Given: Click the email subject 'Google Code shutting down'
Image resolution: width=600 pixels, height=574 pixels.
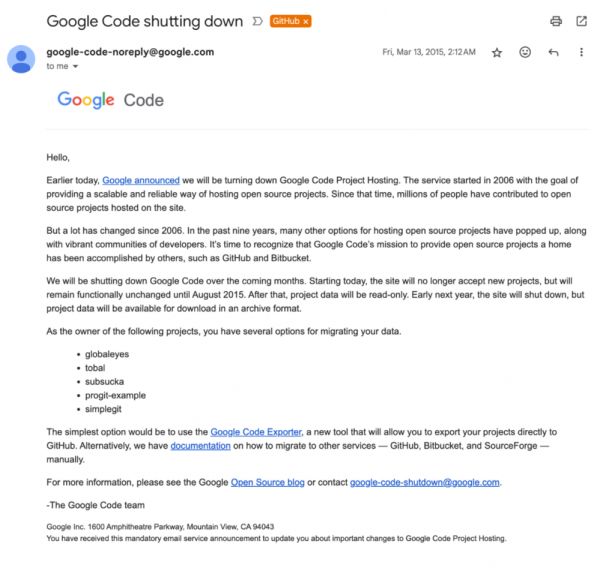Looking at the screenshot, I should click(x=144, y=21).
